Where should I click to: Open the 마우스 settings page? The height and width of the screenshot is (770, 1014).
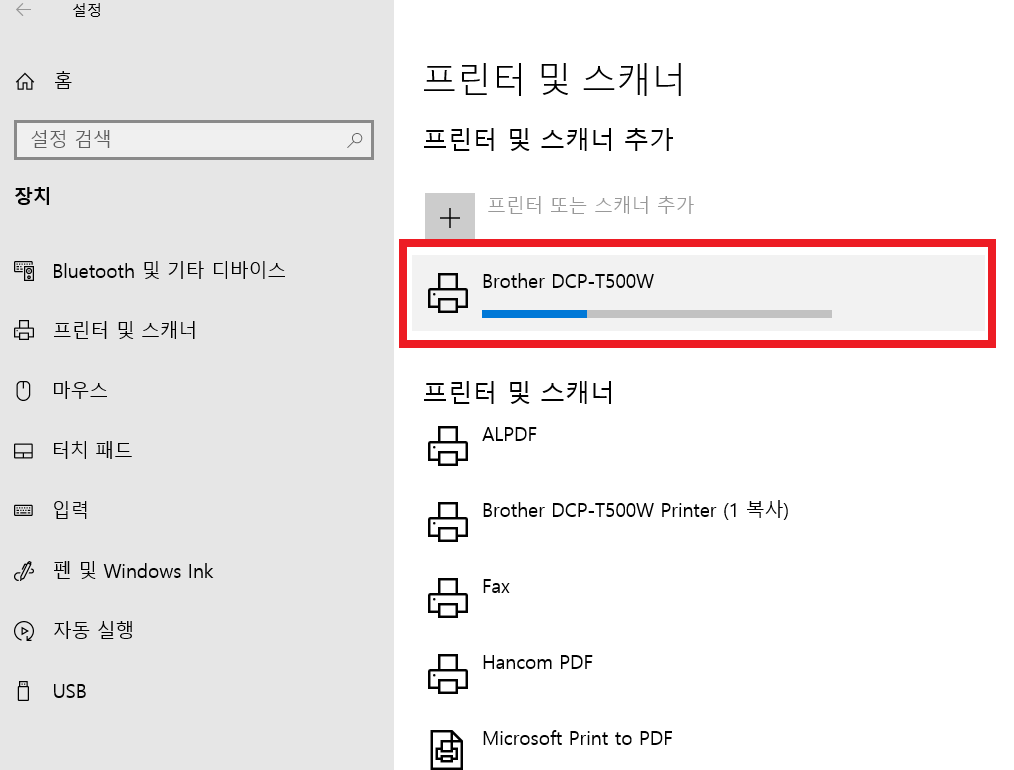80,390
